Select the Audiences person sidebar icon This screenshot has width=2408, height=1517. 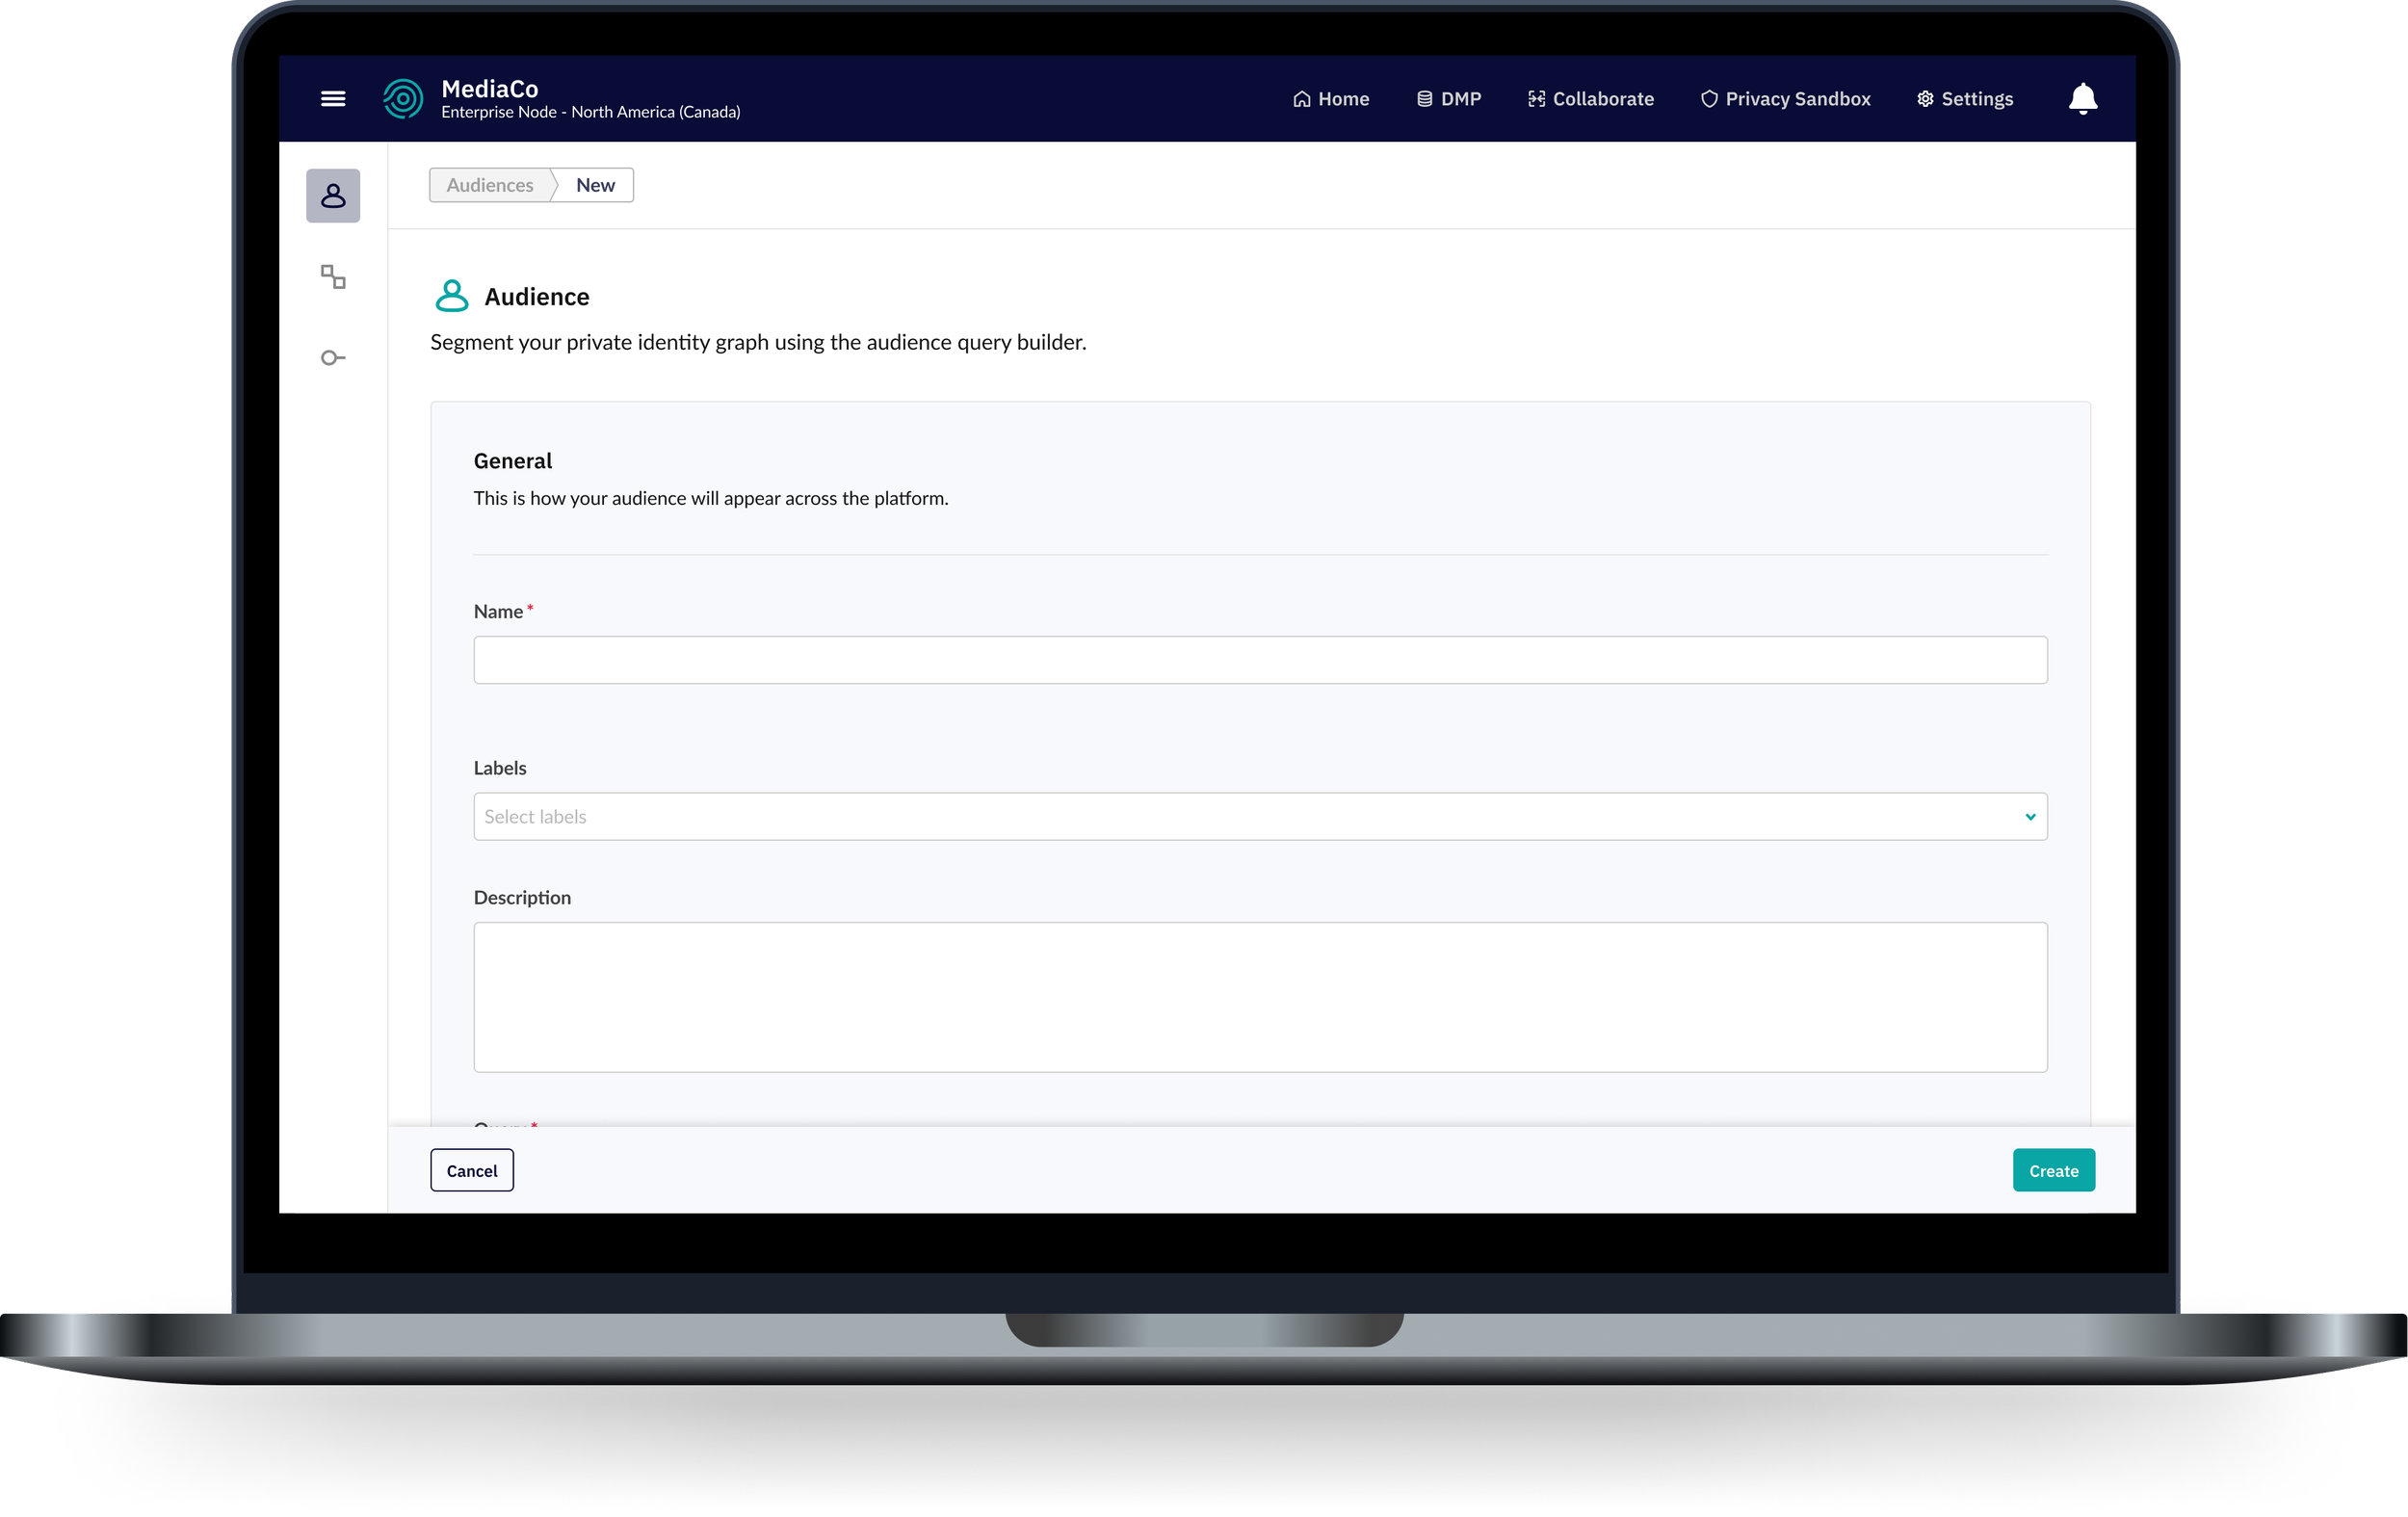333,195
